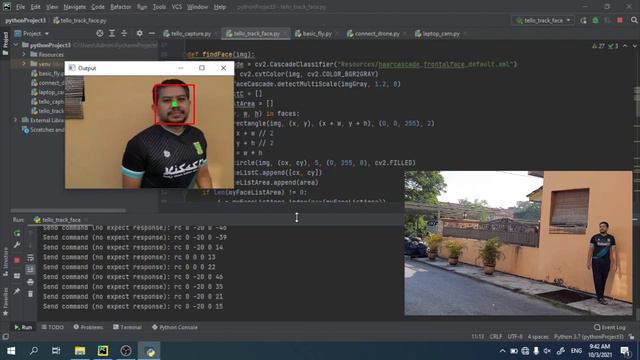Open Search Everywhere magnifier icon

tap(634, 20)
